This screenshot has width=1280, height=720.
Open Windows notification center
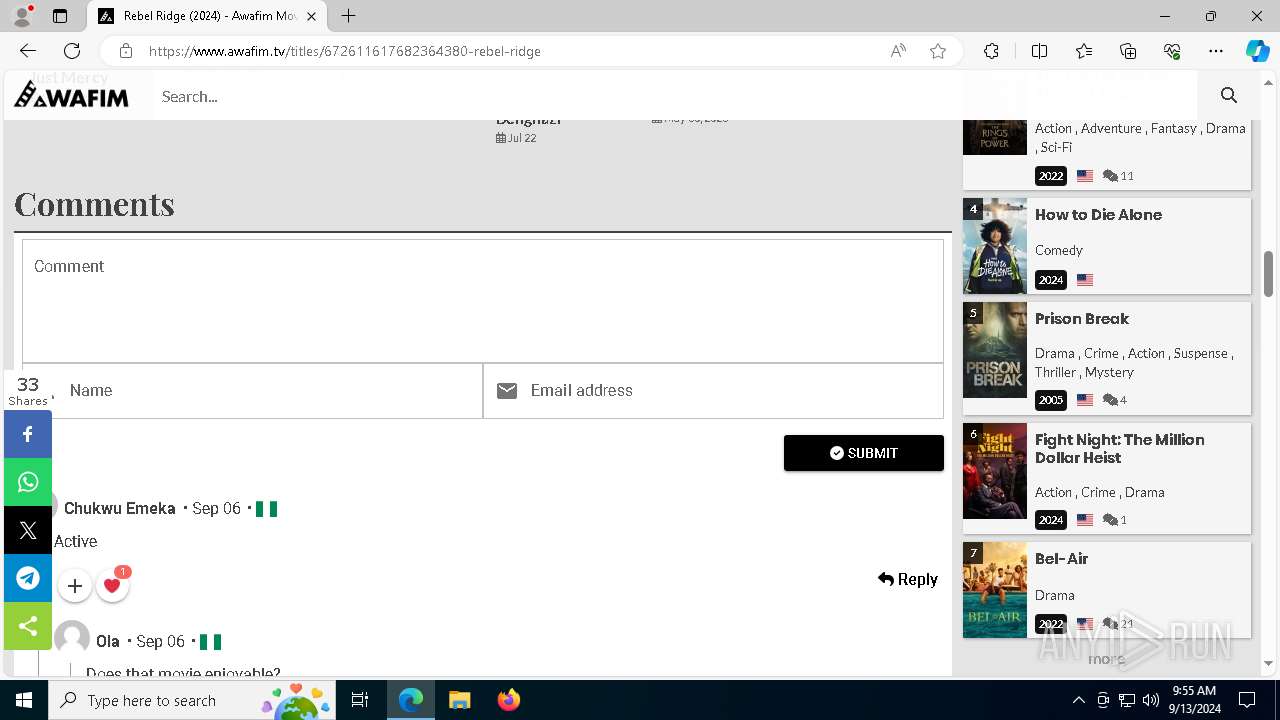point(1247,700)
